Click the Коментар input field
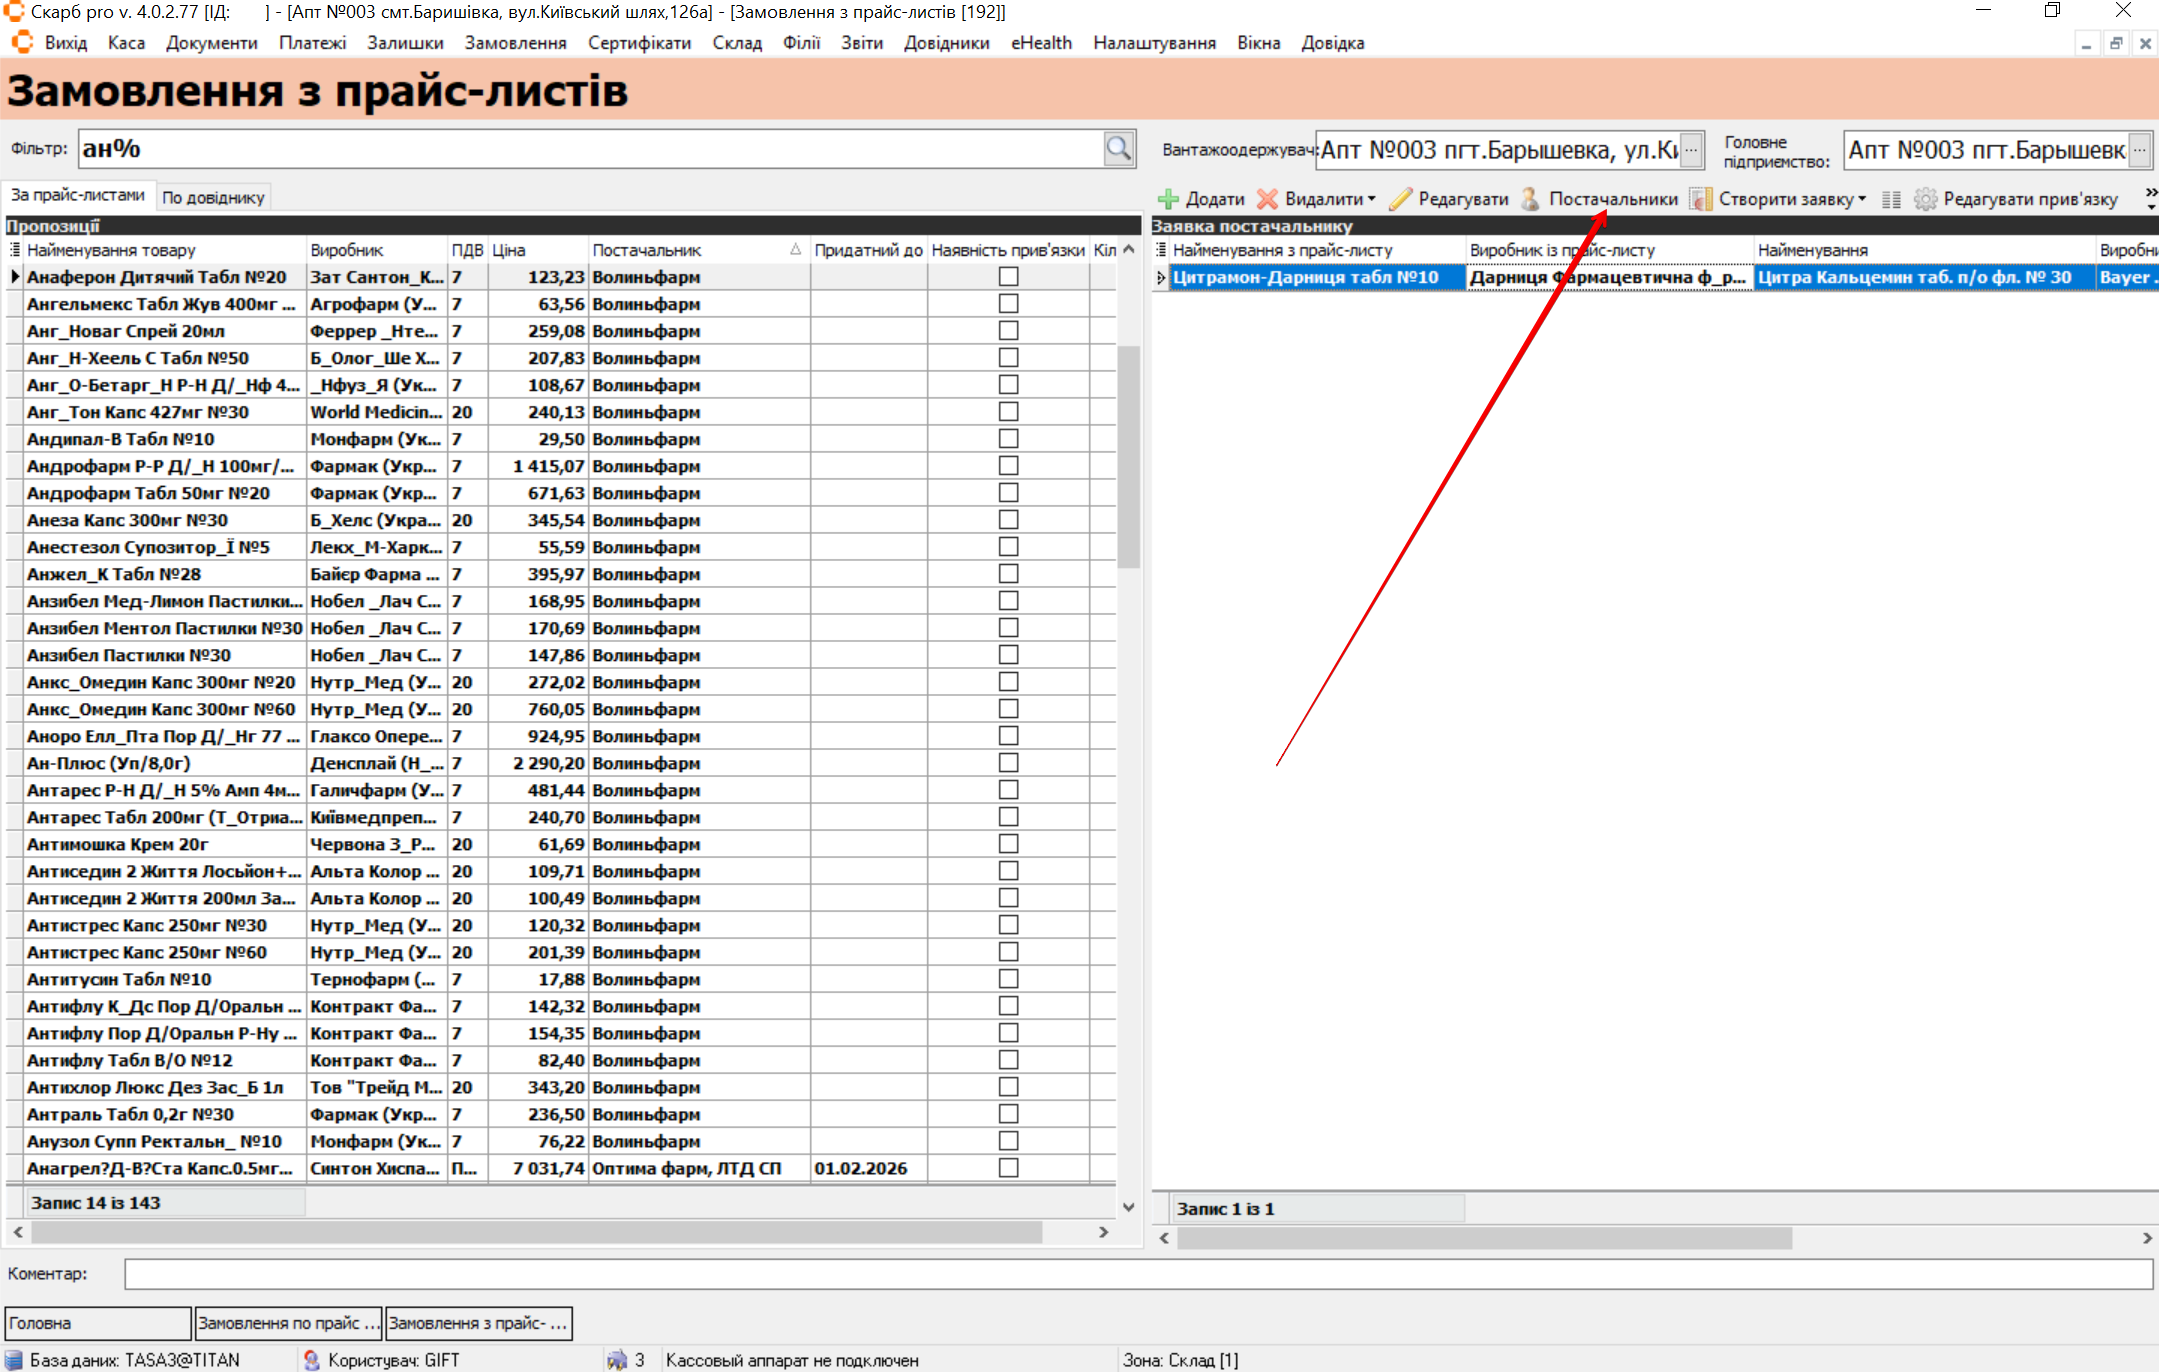The image size is (2159, 1372). pyautogui.click(x=1137, y=1274)
